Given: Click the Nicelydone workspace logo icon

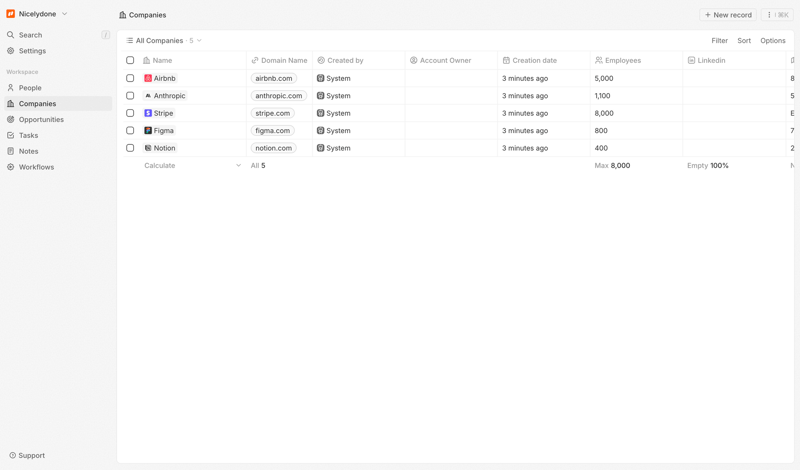Looking at the screenshot, I should tap(10, 14).
